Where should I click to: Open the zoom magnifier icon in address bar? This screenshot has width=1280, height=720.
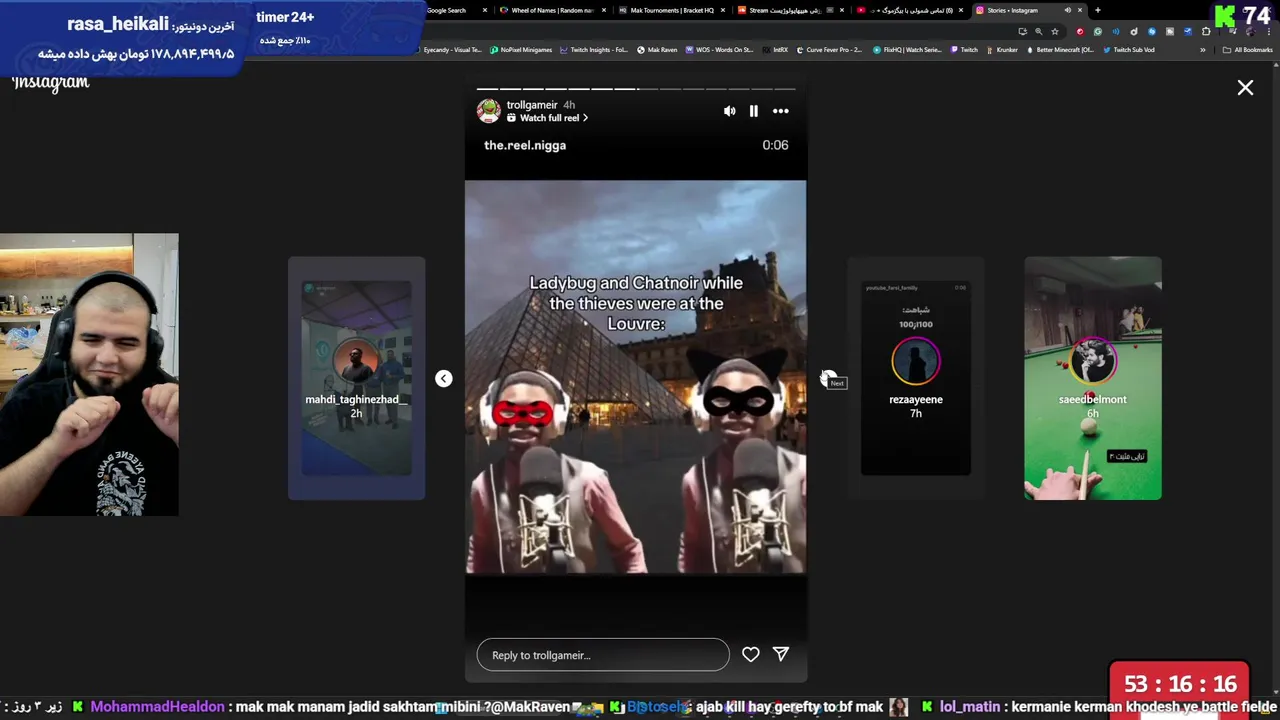pyautogui.click(x=1038, y=31)
